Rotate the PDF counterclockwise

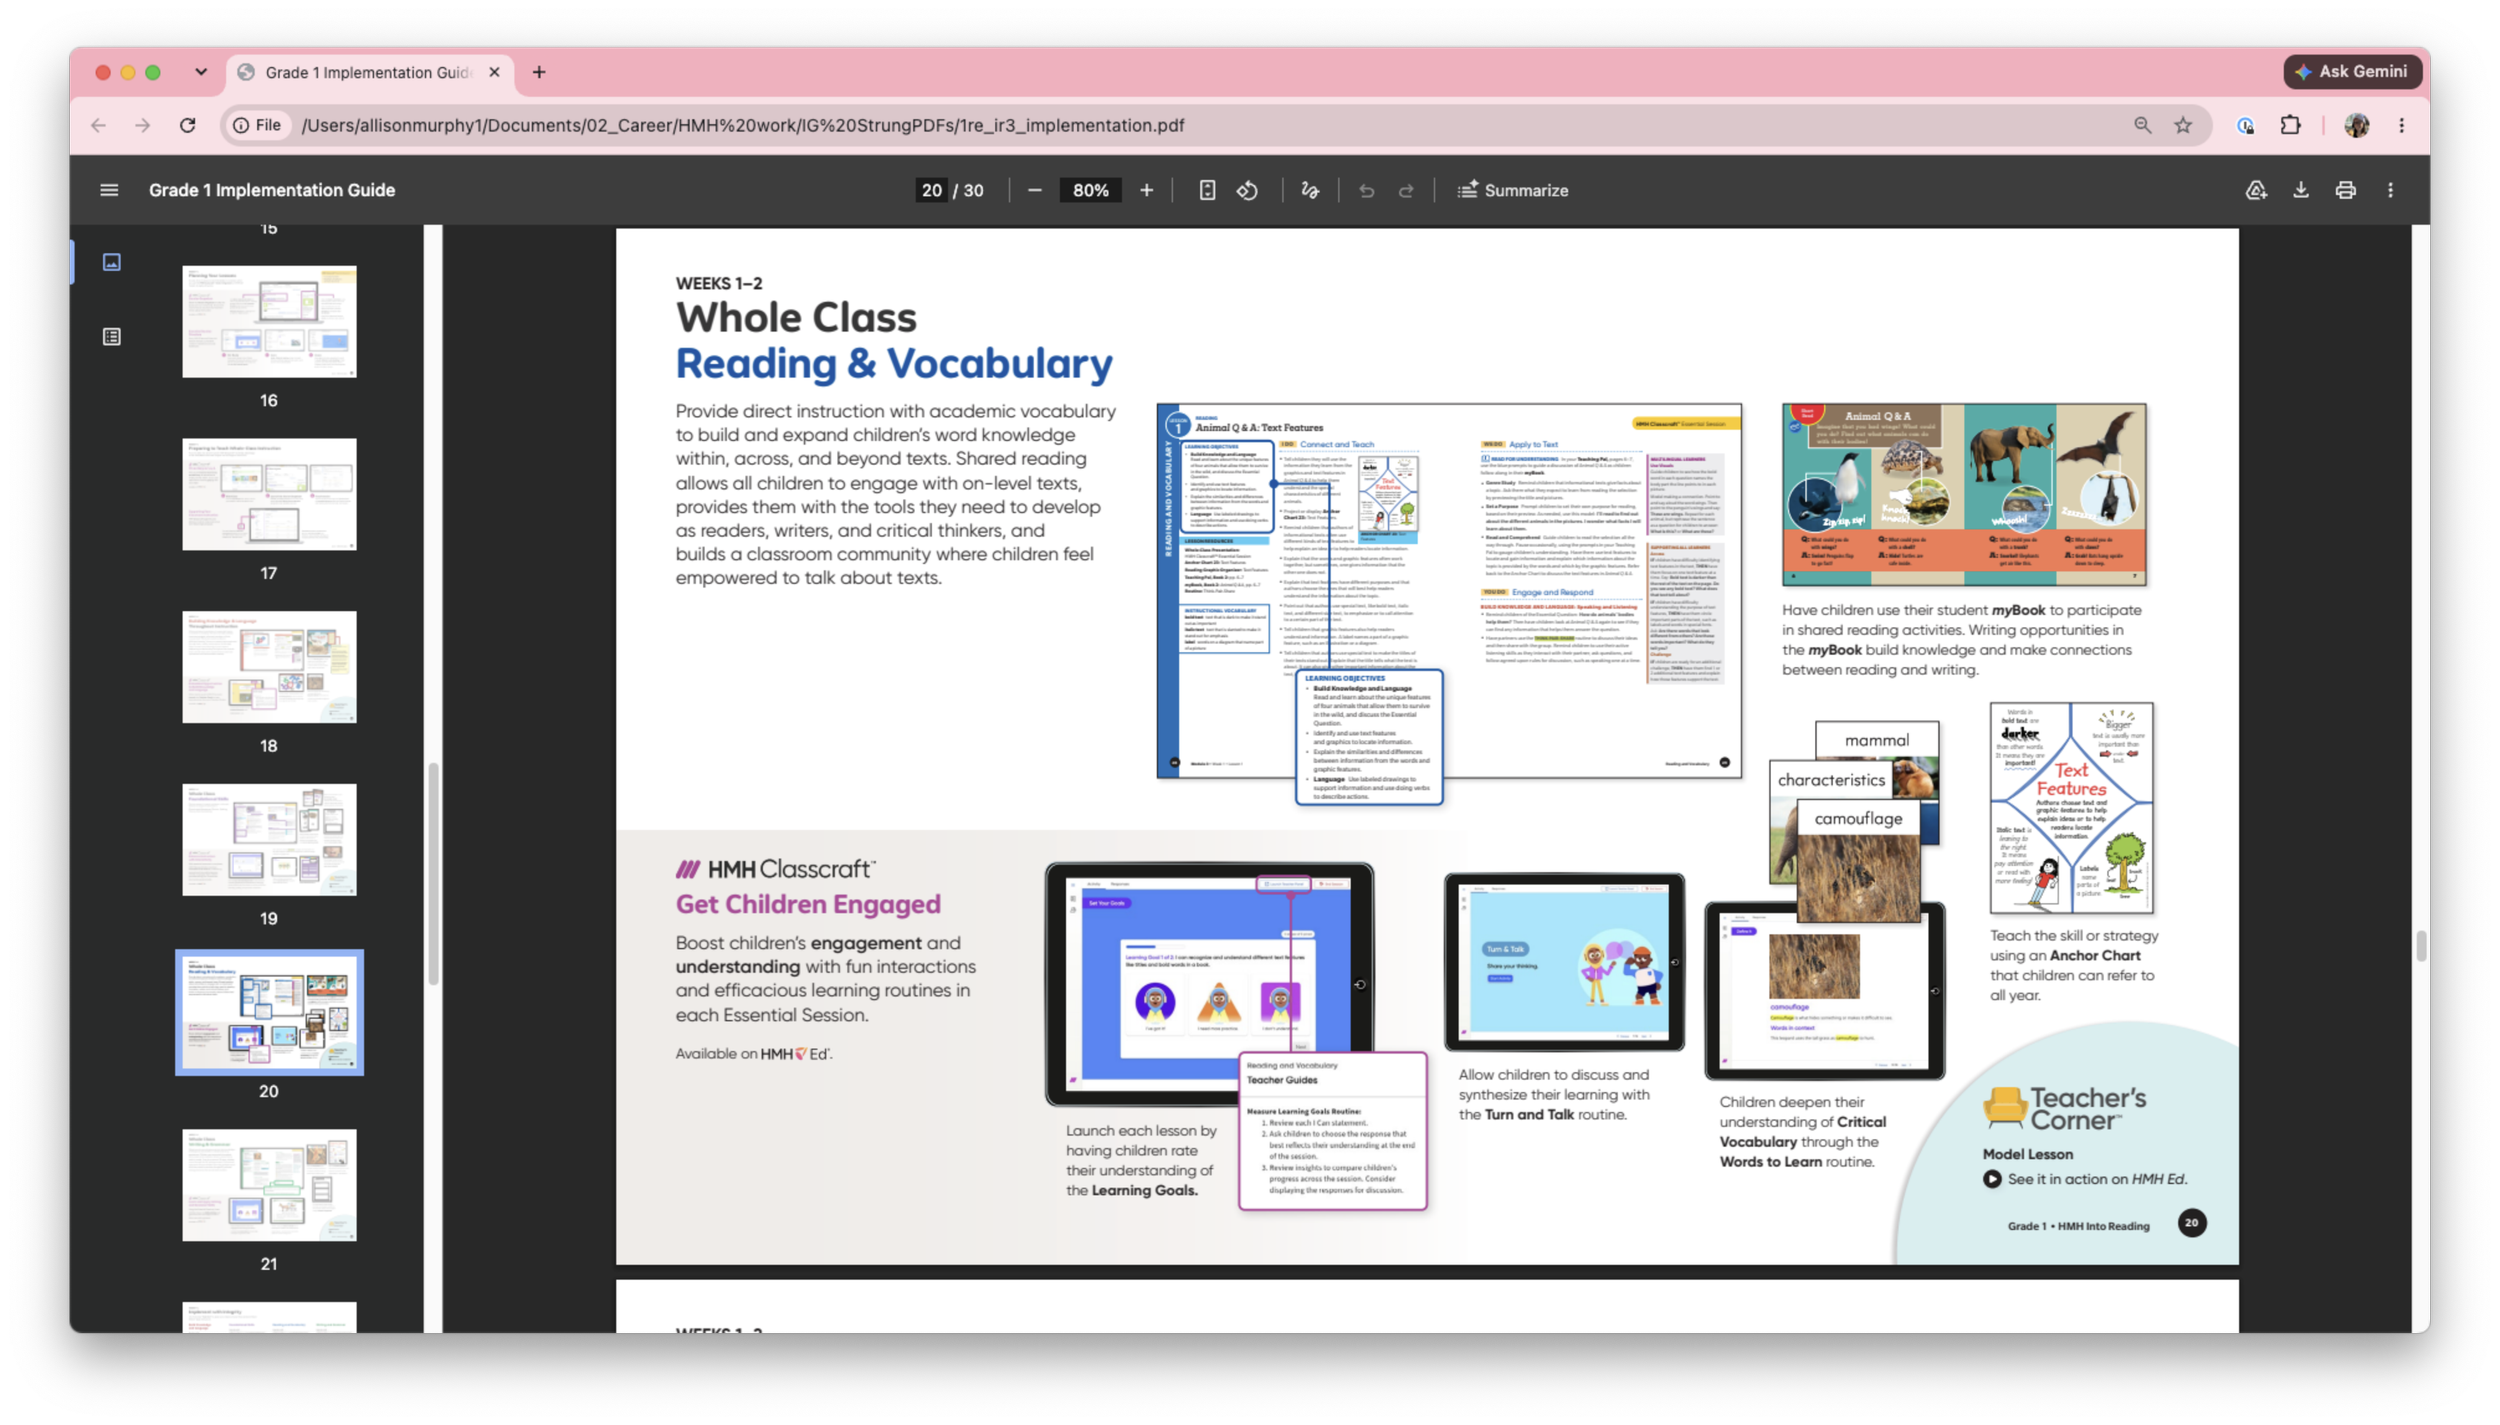pos(1247,190)
